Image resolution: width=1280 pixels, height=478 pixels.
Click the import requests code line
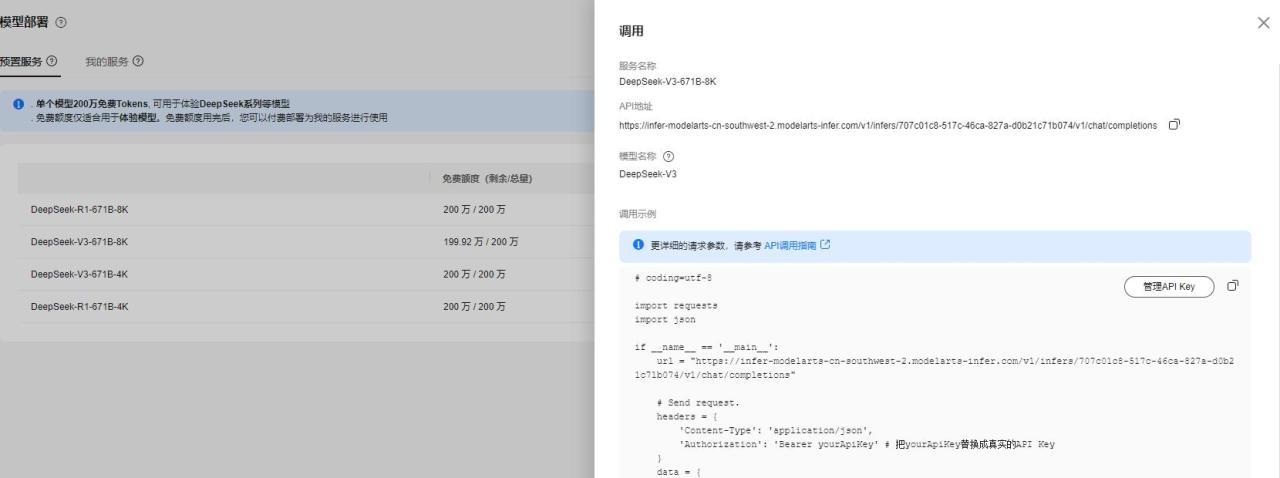pos(676,306)
